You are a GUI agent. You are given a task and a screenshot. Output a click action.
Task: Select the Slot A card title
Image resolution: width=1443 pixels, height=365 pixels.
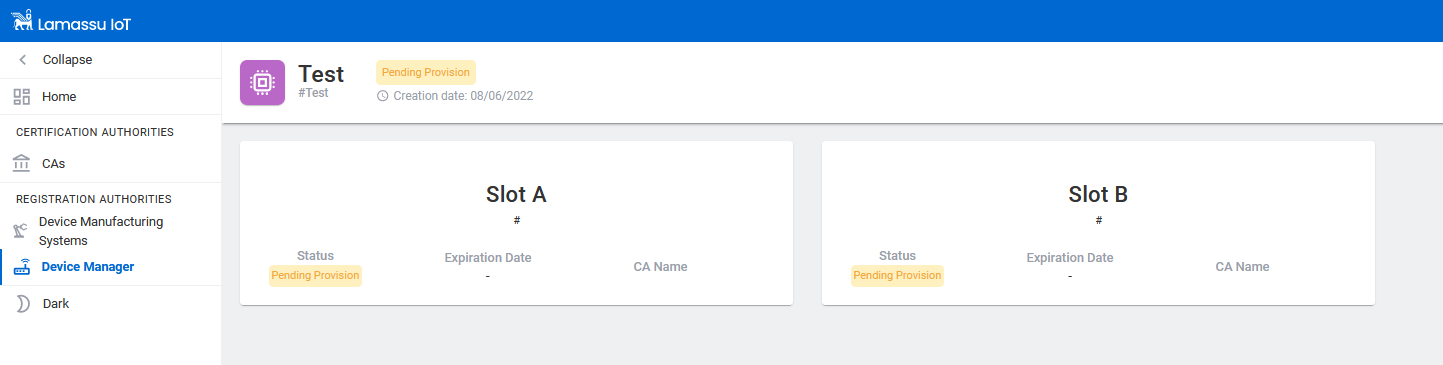pos(516,195)
